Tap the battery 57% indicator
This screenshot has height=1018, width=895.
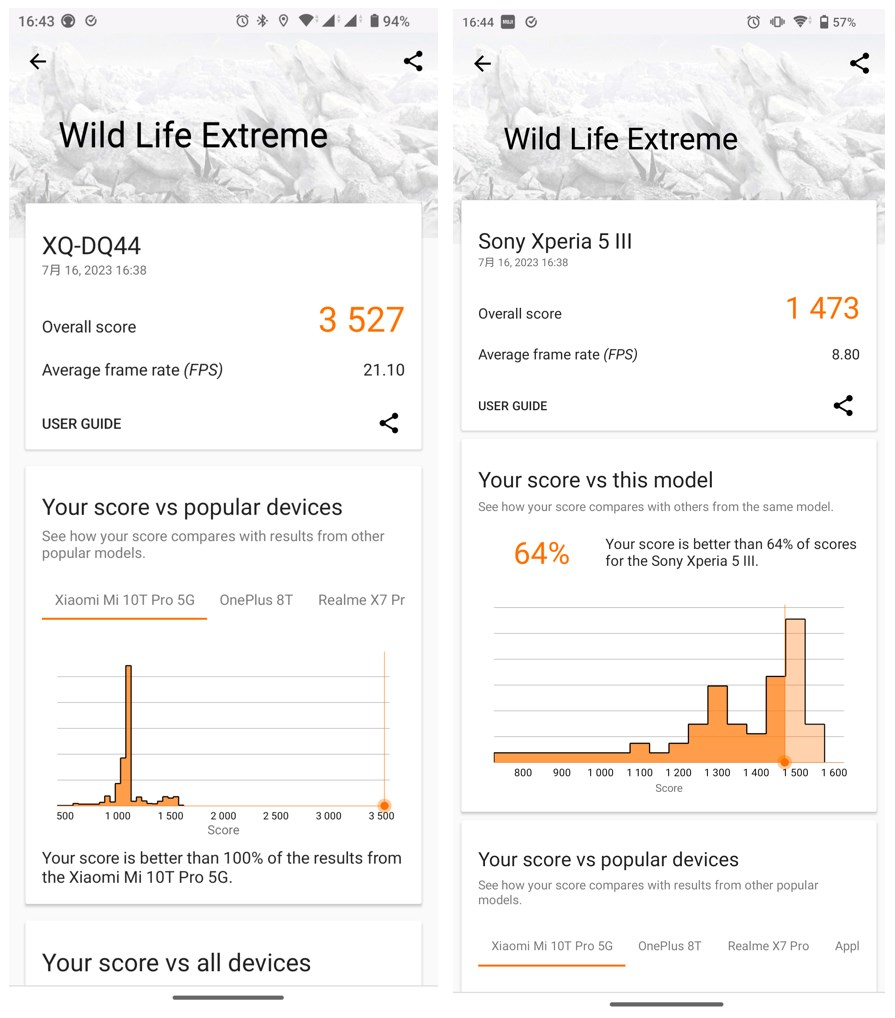point(837,22)
